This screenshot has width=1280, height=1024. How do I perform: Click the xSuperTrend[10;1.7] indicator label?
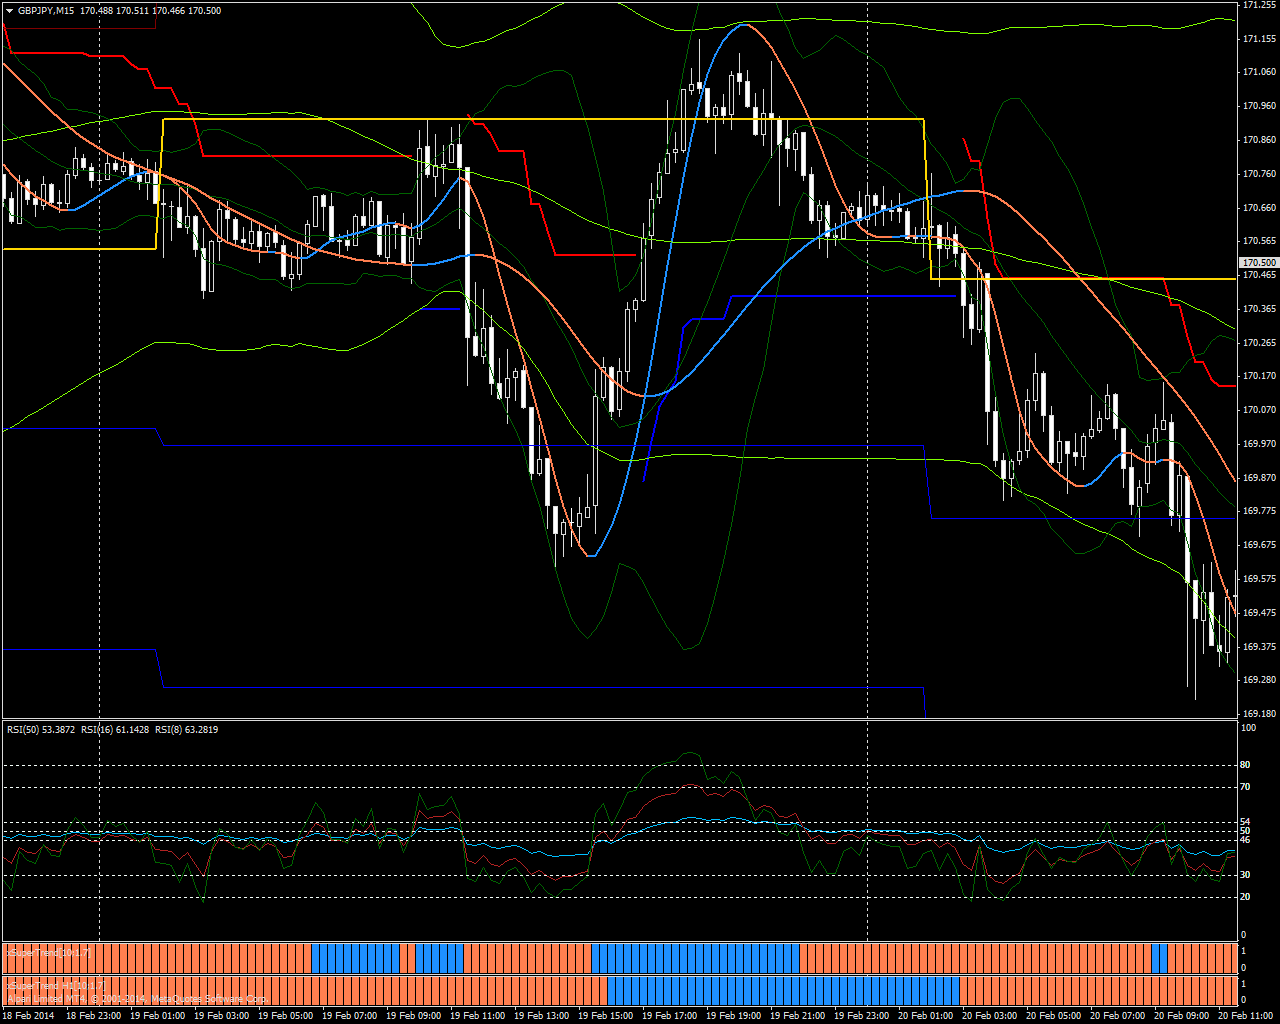pyautogui.click(x=48, y=953)
